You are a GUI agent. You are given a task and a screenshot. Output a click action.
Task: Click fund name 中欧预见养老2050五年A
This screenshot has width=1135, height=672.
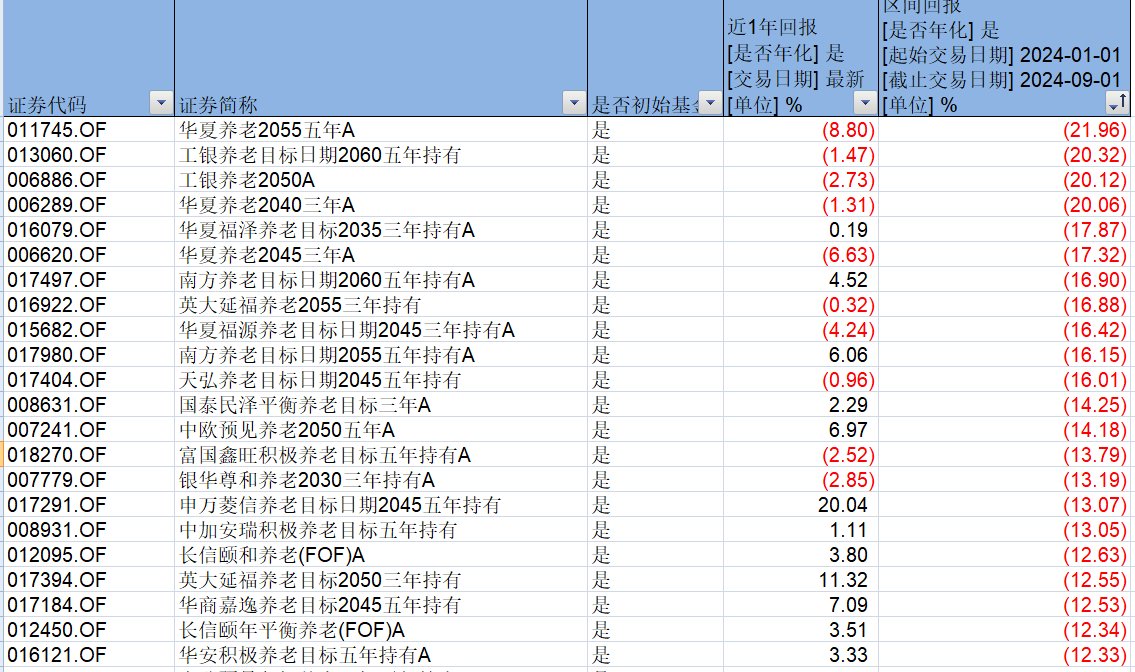(287, 429)
